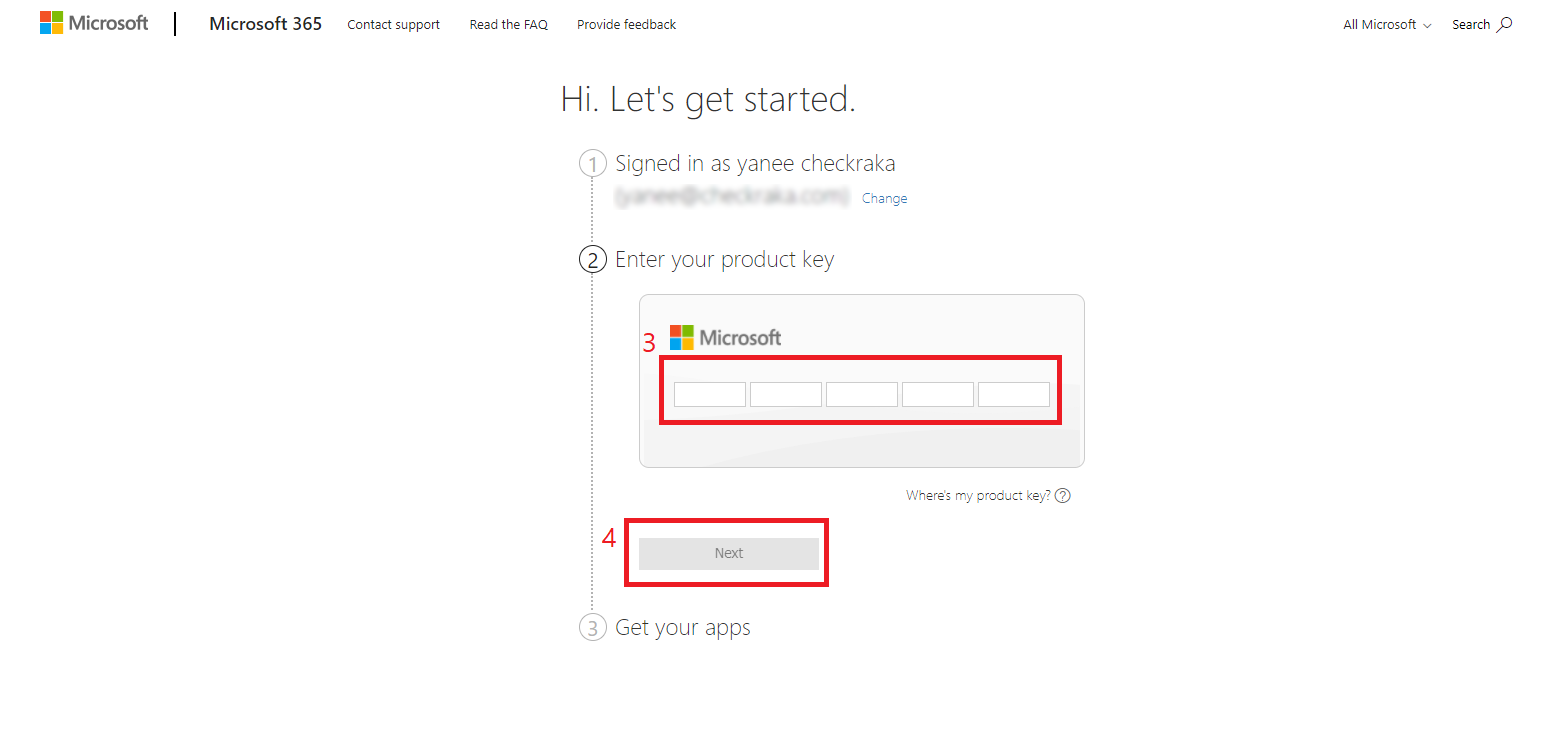
Task: Click the step 1 circle indicator
Action: pos(592,164)
